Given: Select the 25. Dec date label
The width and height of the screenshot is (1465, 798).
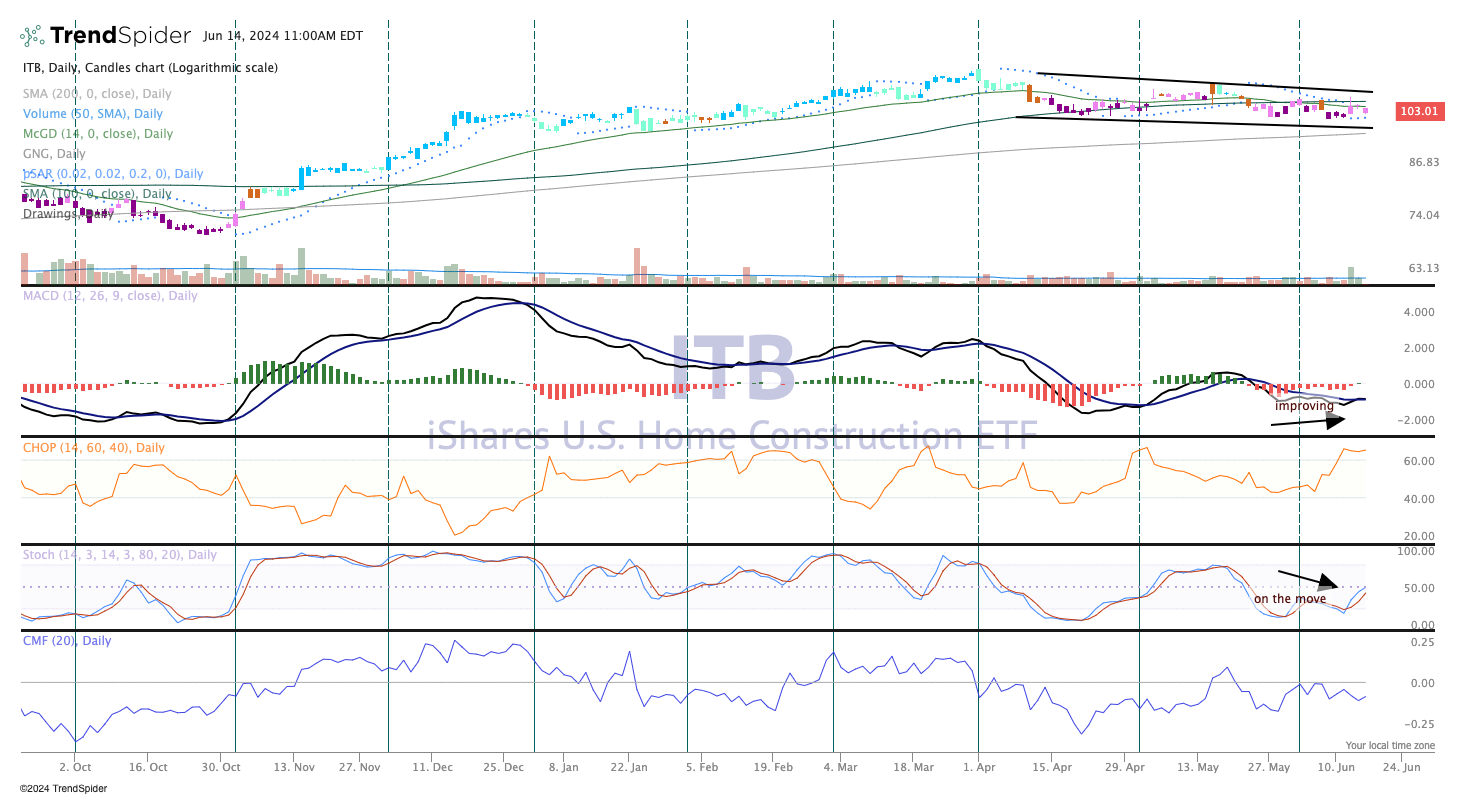Looking at the screenshot, I should 504,767.
